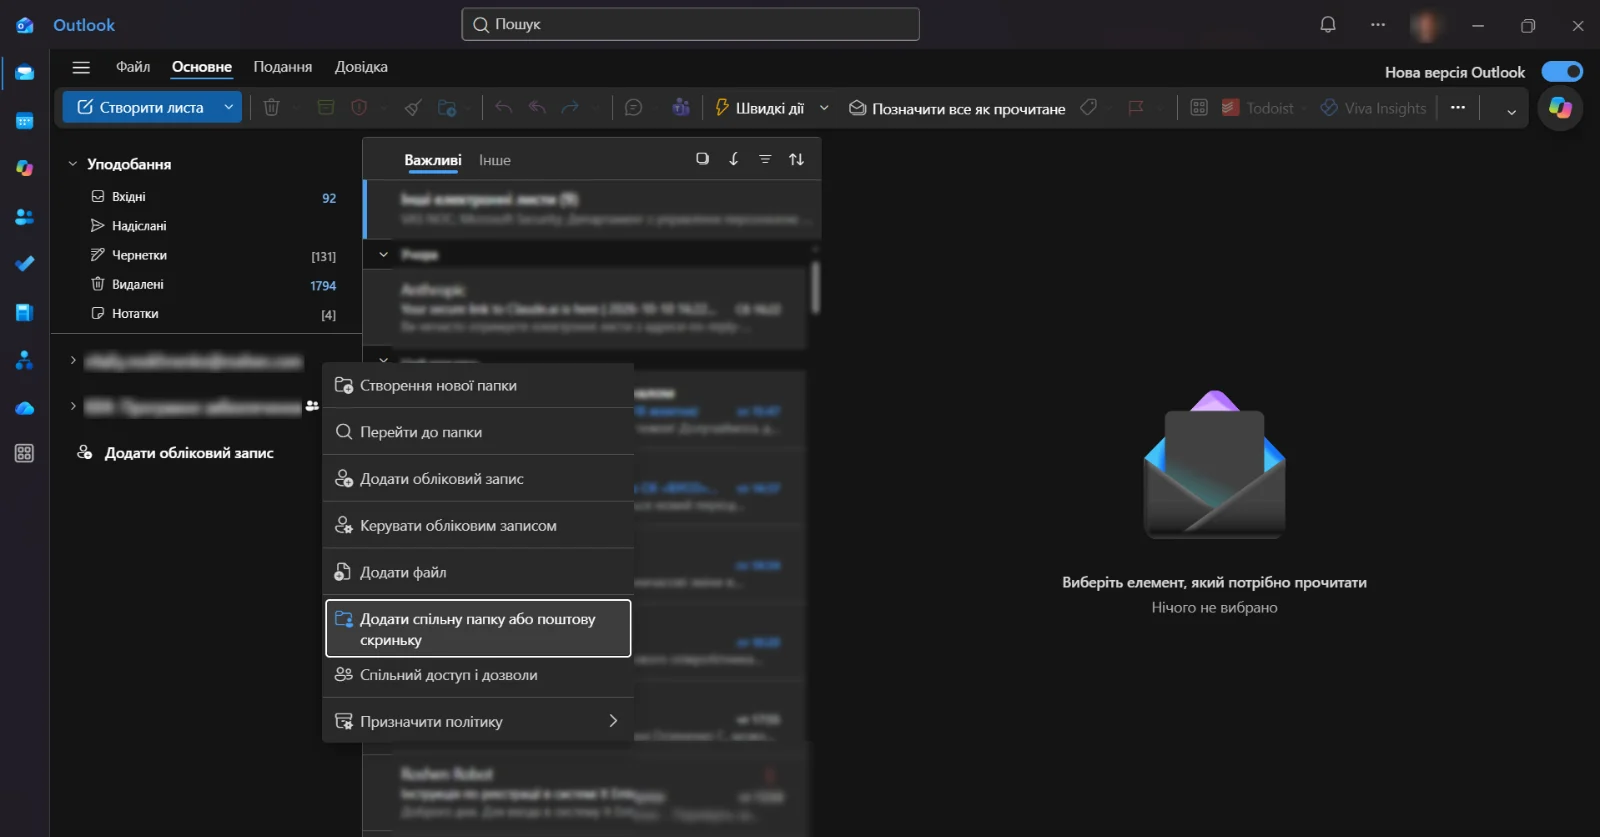Open Copilot from the colorful ribbon button
The height and width of the screenshot is (837, 1600).
tap(1560, 108)
